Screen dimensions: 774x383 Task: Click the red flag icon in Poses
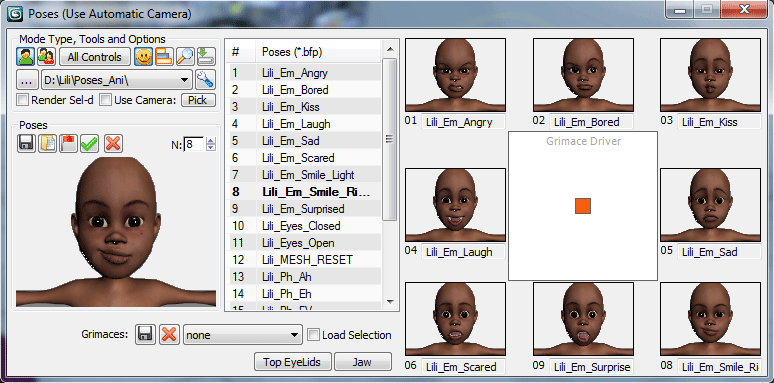[69, 143]
